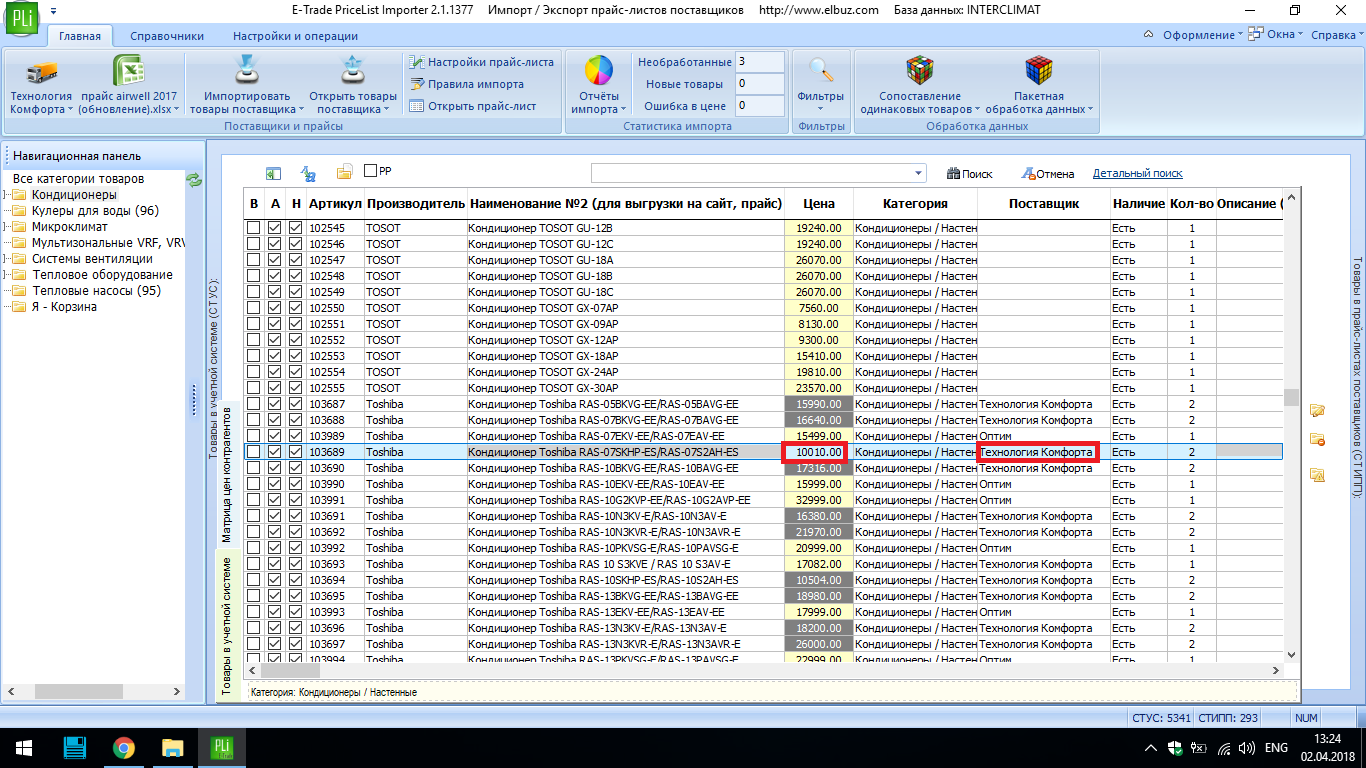Click the Технология Комфорта truck supplier icon
Viewport: 1366px width, 768px height.
[x=41, y=72]
